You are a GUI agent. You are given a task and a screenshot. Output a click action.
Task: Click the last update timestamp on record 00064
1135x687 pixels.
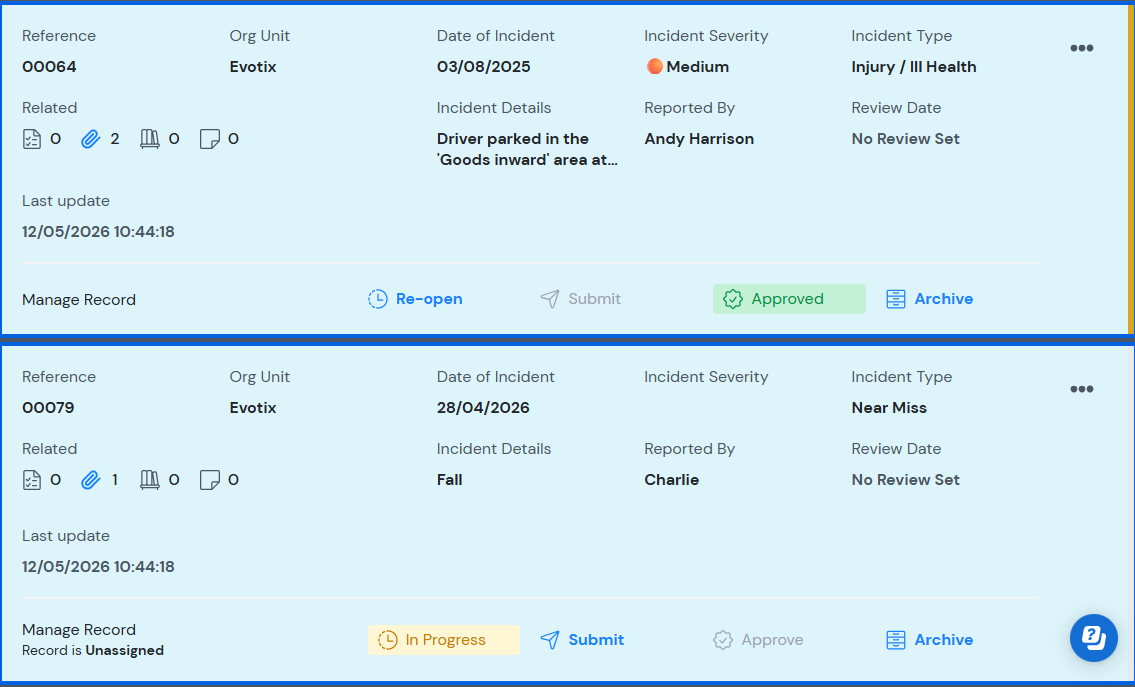pyautogui.click(x=98, y=232)
